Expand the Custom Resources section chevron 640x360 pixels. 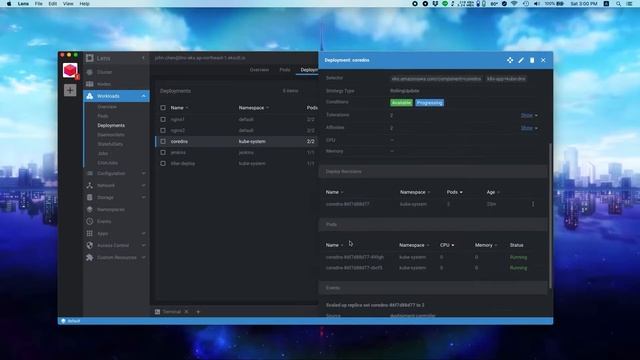click(x=143, y=258)
